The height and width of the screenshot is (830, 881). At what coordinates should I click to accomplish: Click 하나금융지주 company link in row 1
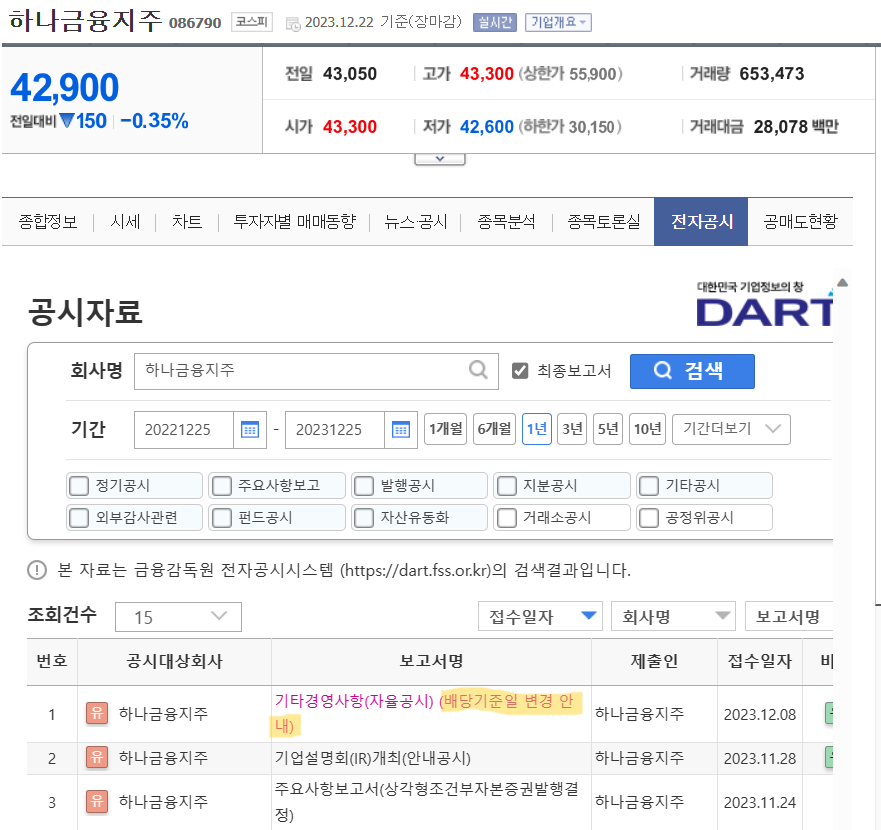pos(163,714)
